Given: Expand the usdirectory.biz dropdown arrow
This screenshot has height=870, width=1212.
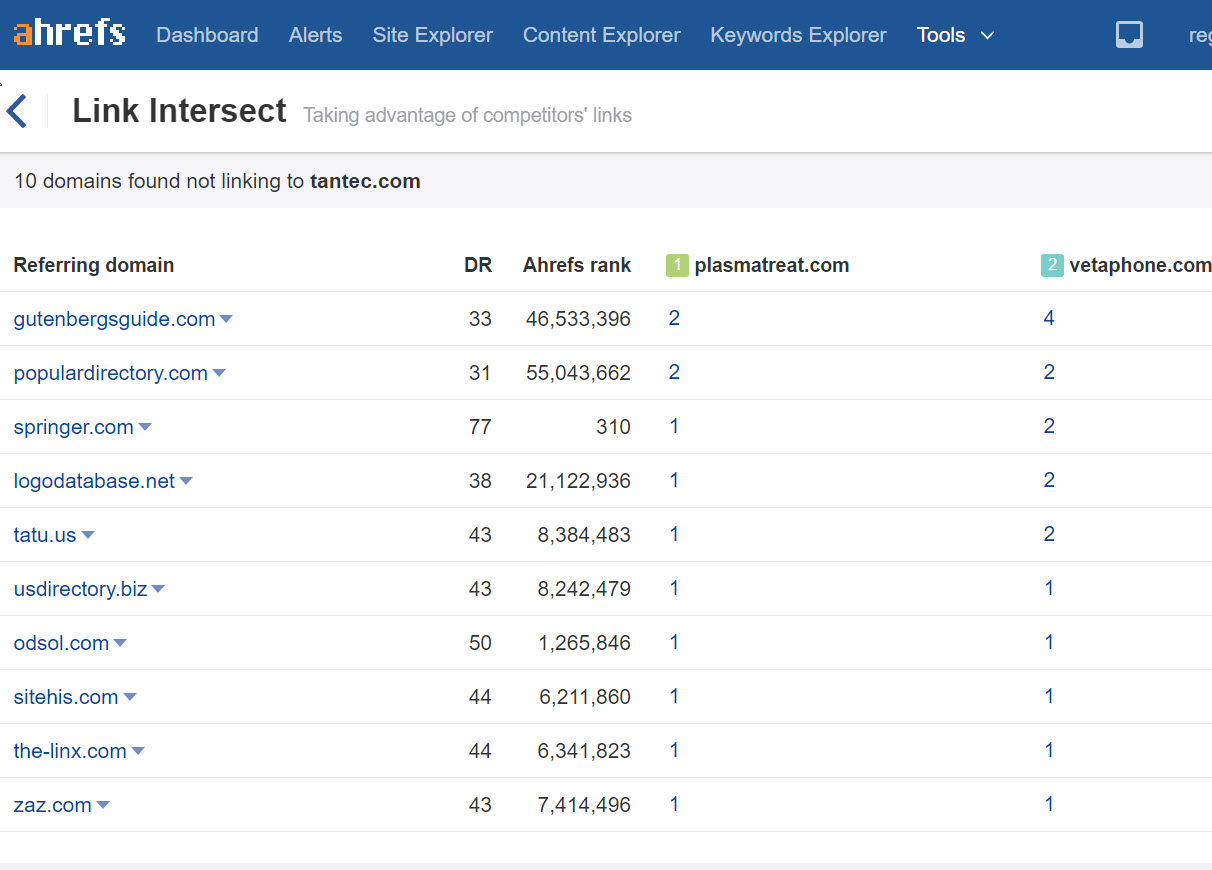Looking at the screenshot, I should click(158, 589).
